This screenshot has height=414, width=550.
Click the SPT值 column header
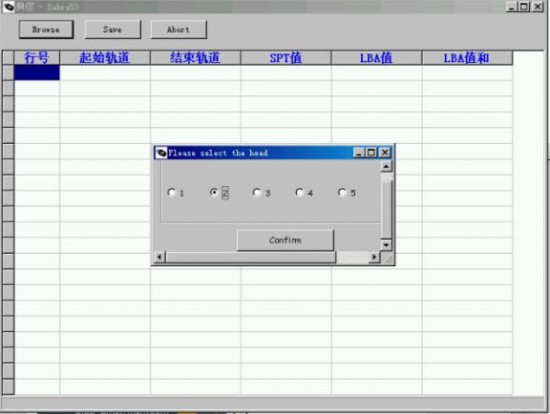pos(286,58)
